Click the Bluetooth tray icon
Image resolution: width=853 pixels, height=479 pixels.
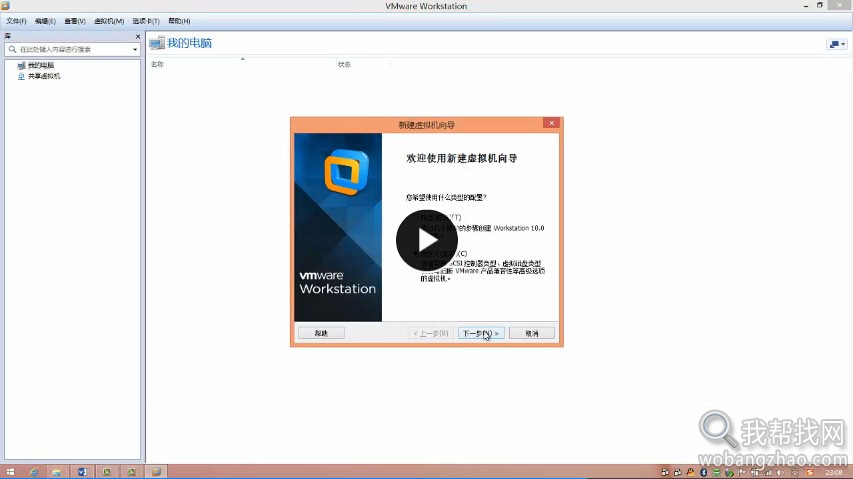point(703,472)
